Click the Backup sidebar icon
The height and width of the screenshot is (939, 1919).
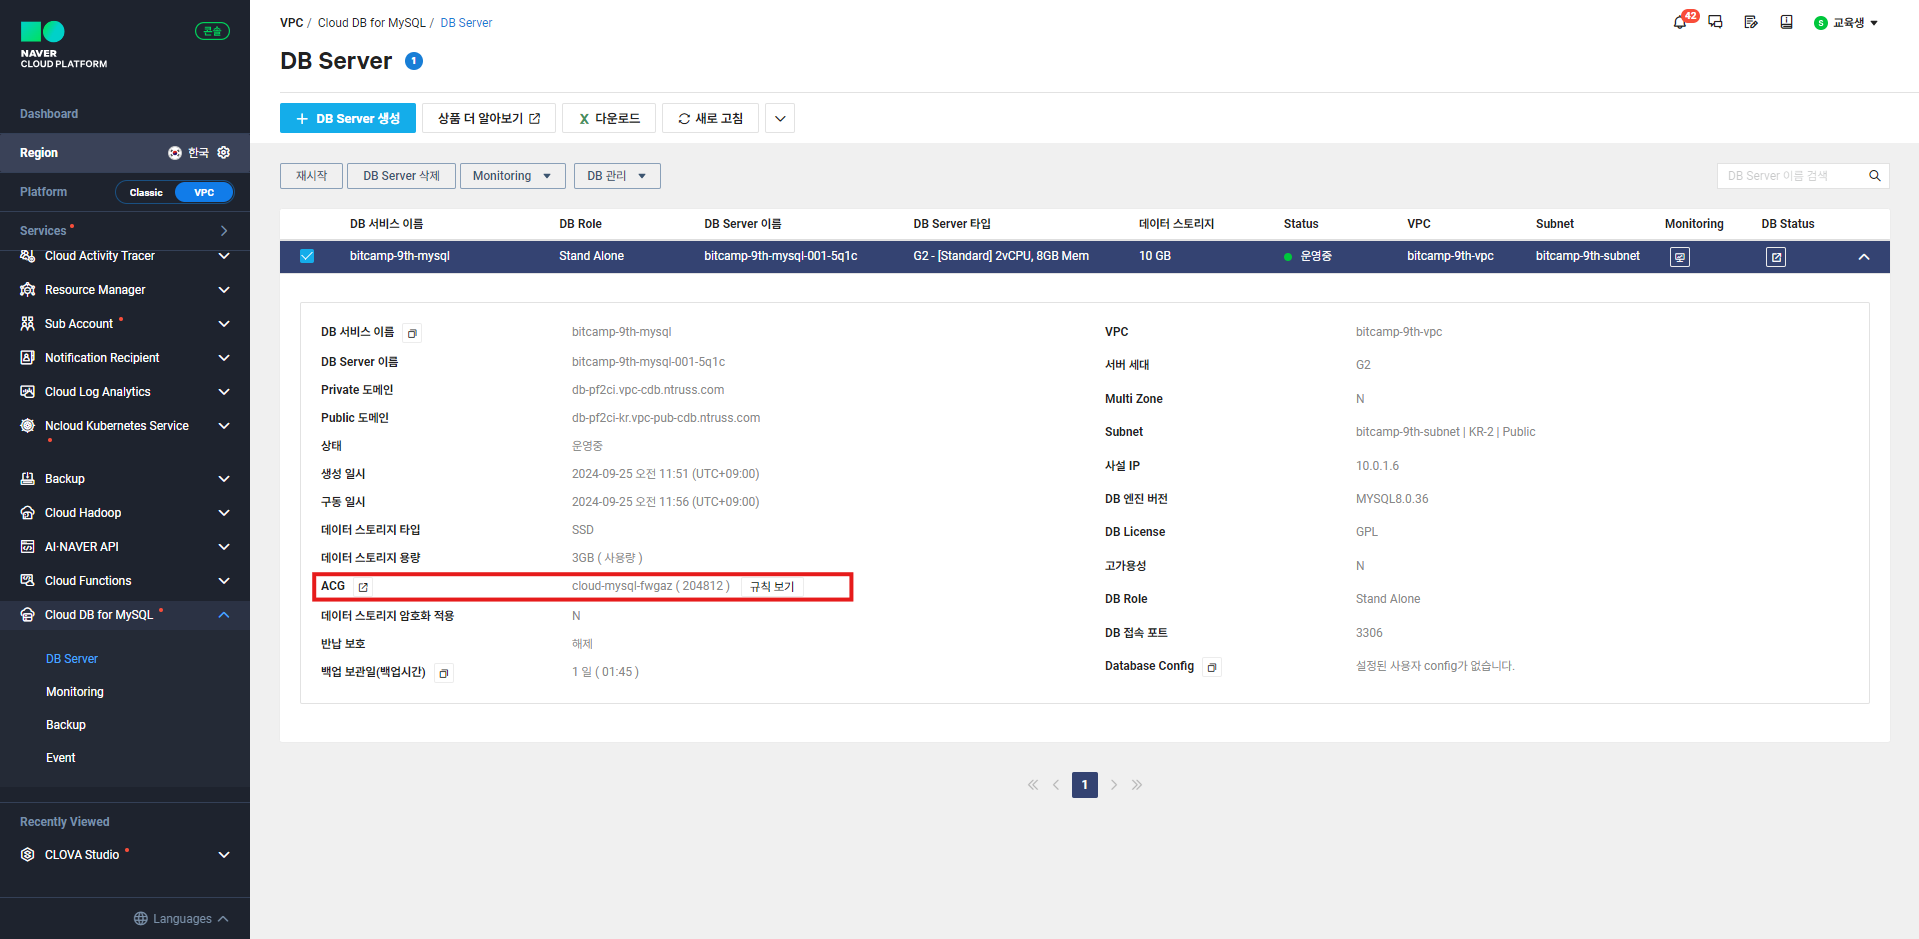point(28,479)
